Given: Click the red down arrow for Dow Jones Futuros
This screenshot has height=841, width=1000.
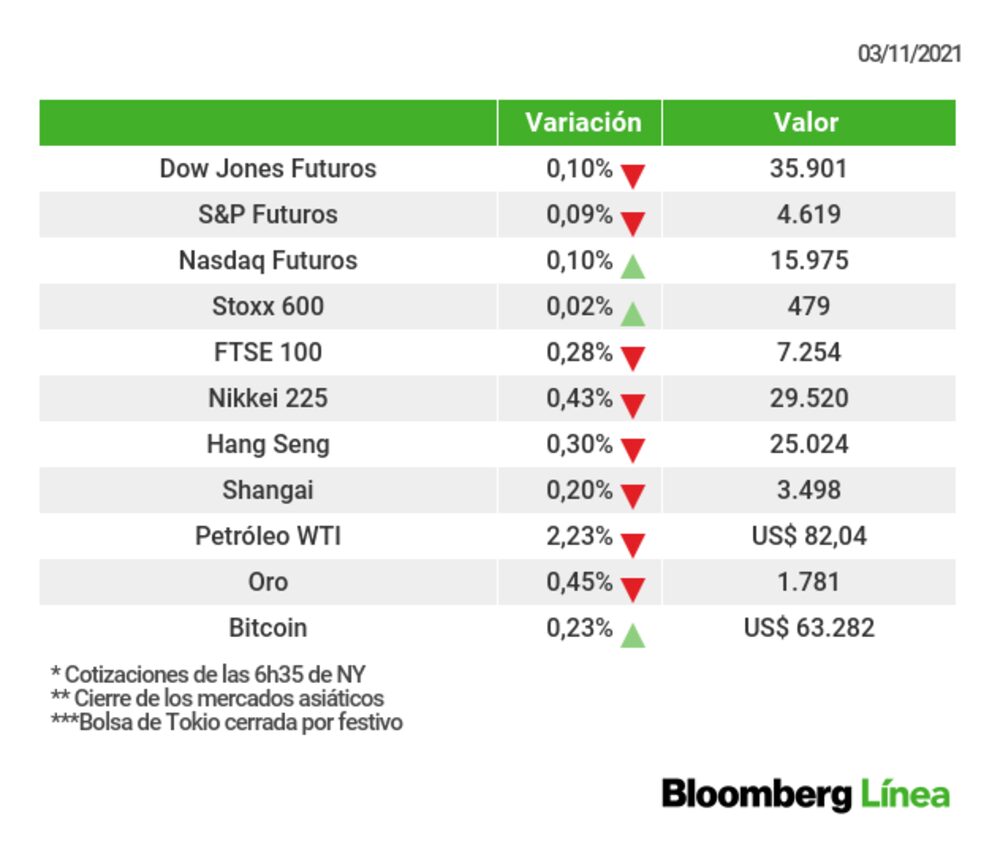Looking at the screenshot, I should pos(632,177).
